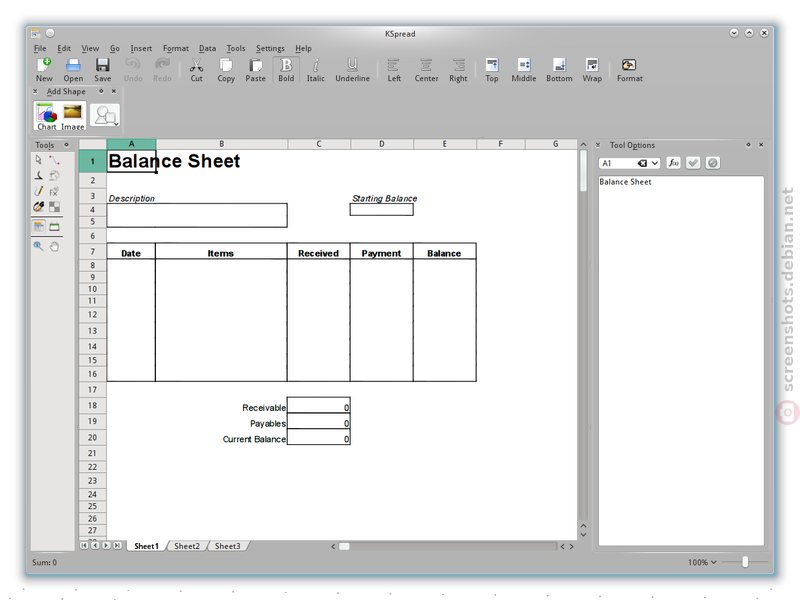Set vertical alignment to Bottom
The height and width of the screenshot is (600, 800).
coord(559,70)
